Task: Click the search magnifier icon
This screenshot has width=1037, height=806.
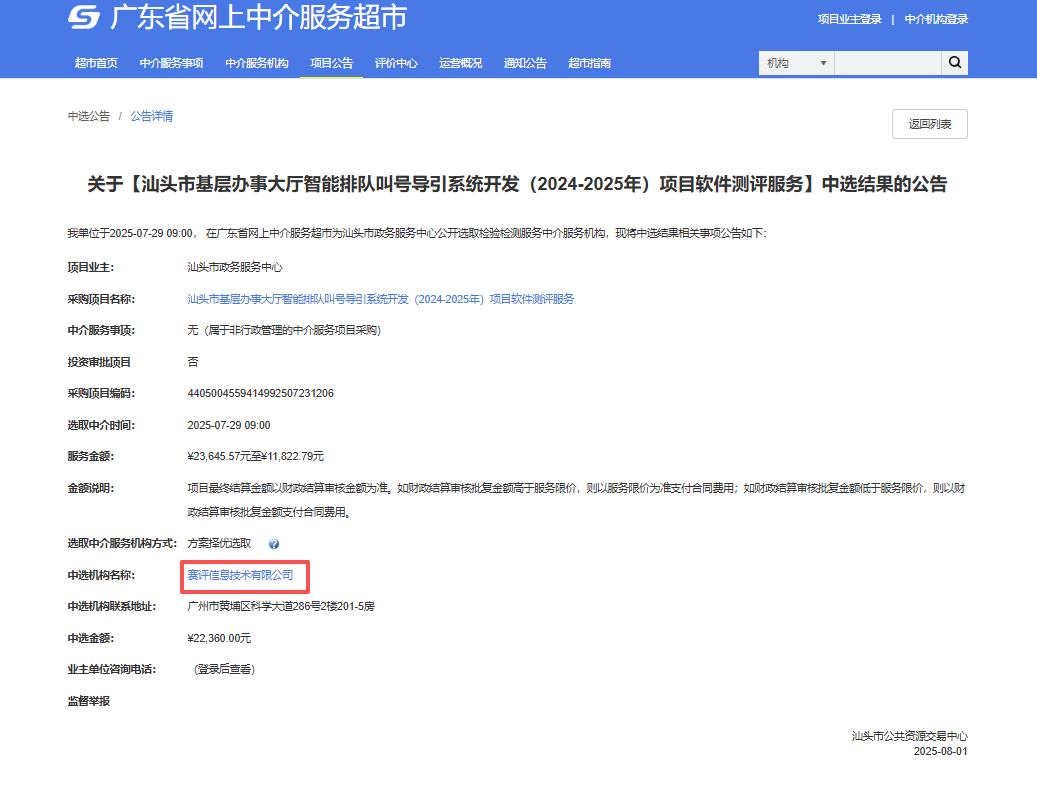Action: [x=954, y=63]
